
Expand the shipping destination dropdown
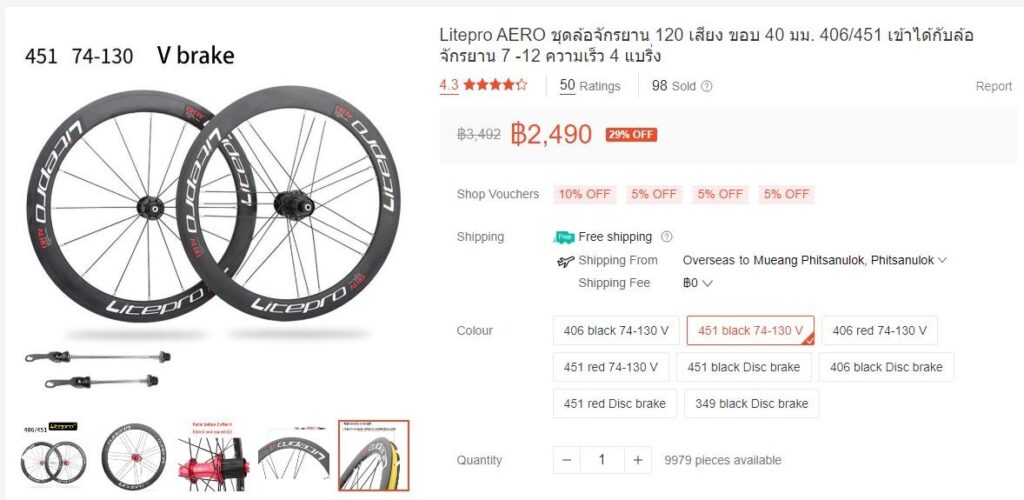coord(942,260)
